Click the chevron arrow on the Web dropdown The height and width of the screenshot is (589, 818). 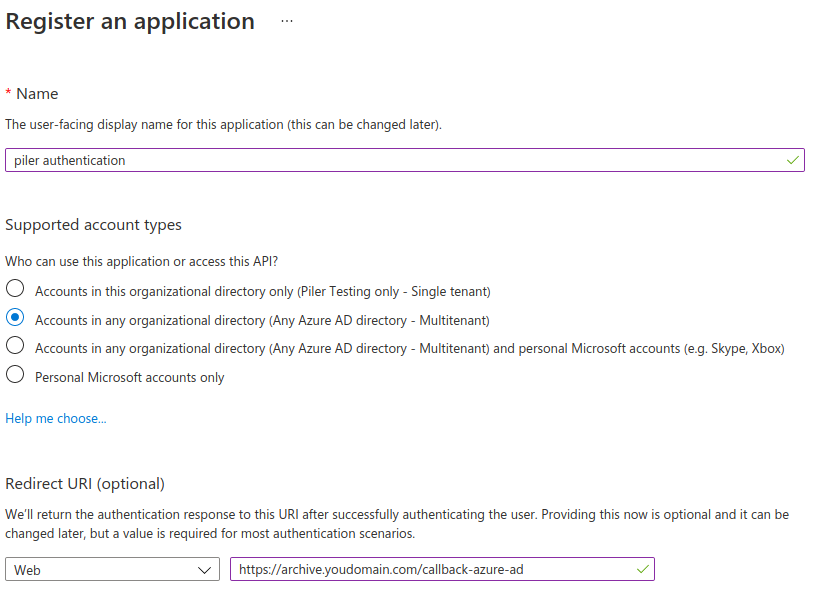tap(205, 570)
